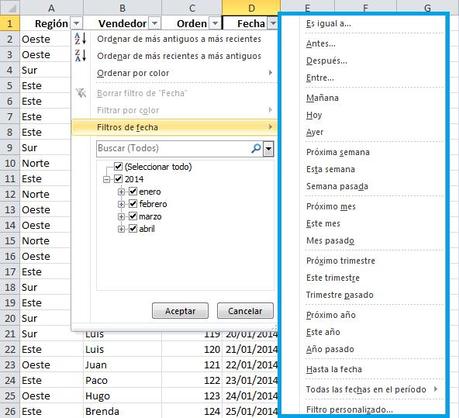This screenshot has width=459, height=418.
Task: Expand the febrero tree node
Action: pyautogui.click(x=121, y=204)
